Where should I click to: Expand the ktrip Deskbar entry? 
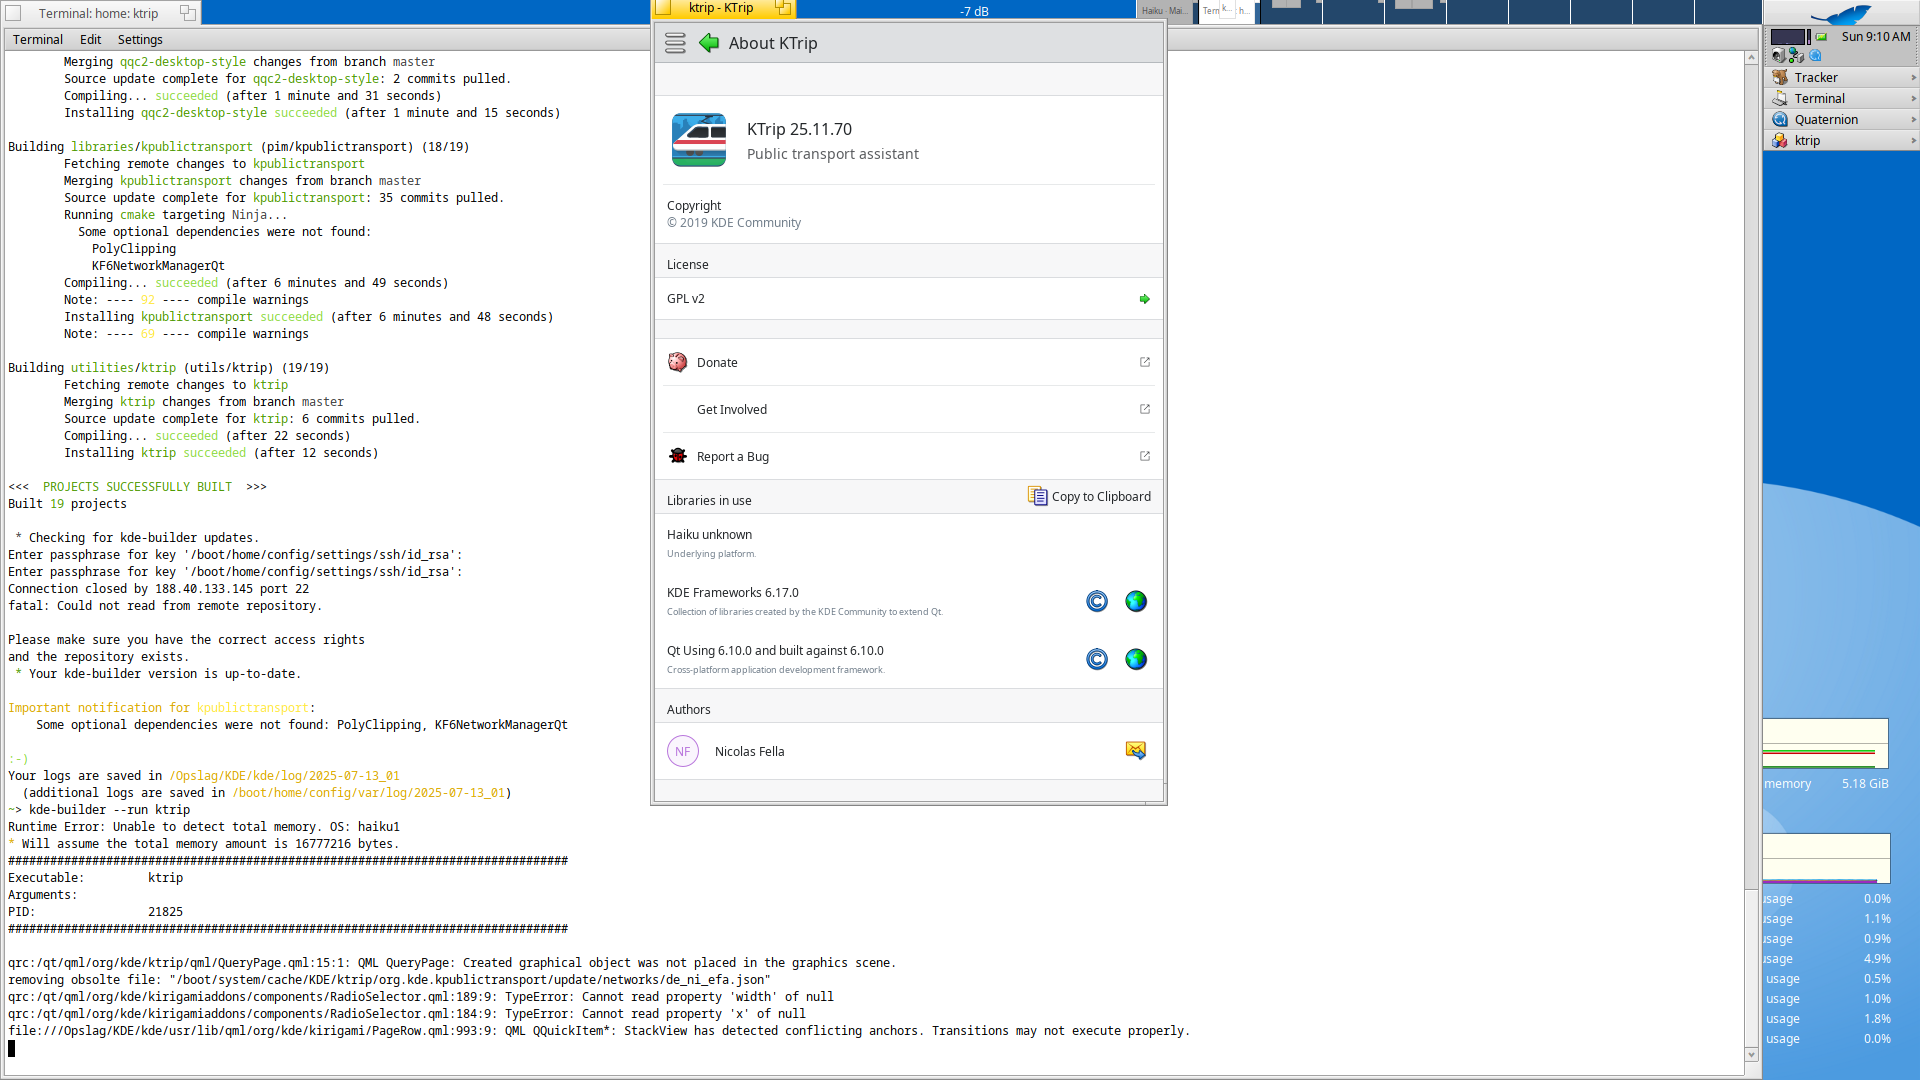click(1913, 140)
